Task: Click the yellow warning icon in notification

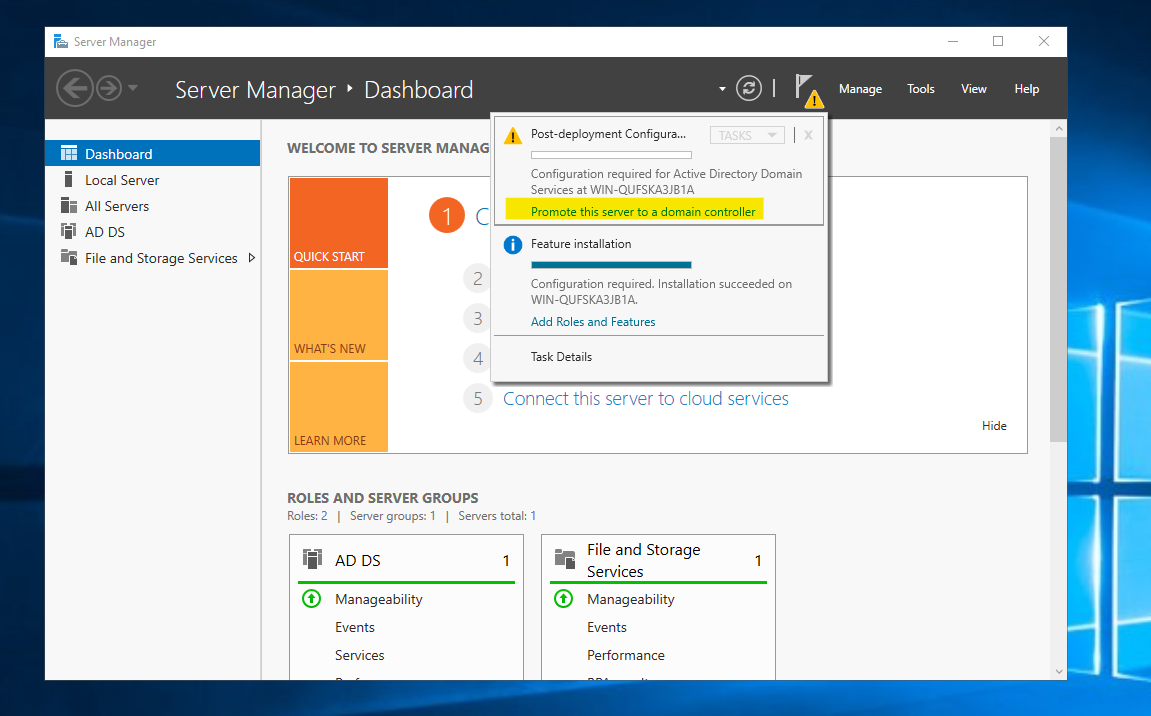Action: tap(512, 136)
